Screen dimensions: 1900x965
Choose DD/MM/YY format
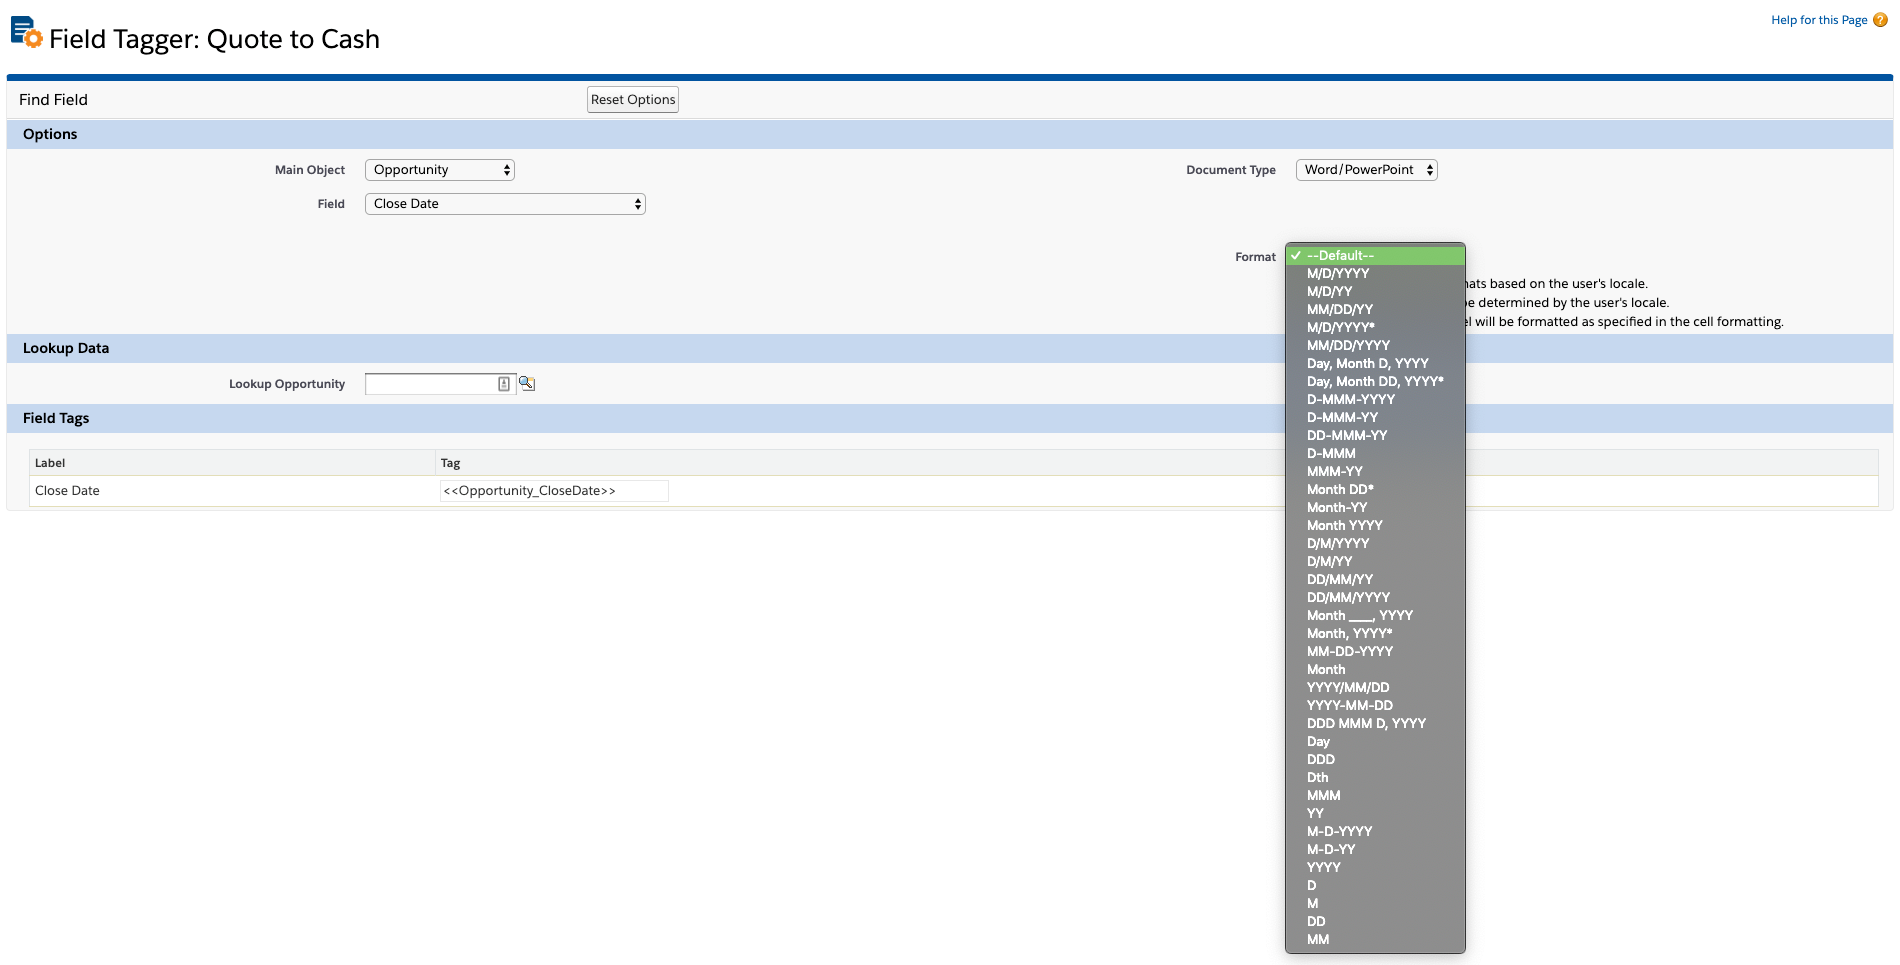(x=1375, y=580)
